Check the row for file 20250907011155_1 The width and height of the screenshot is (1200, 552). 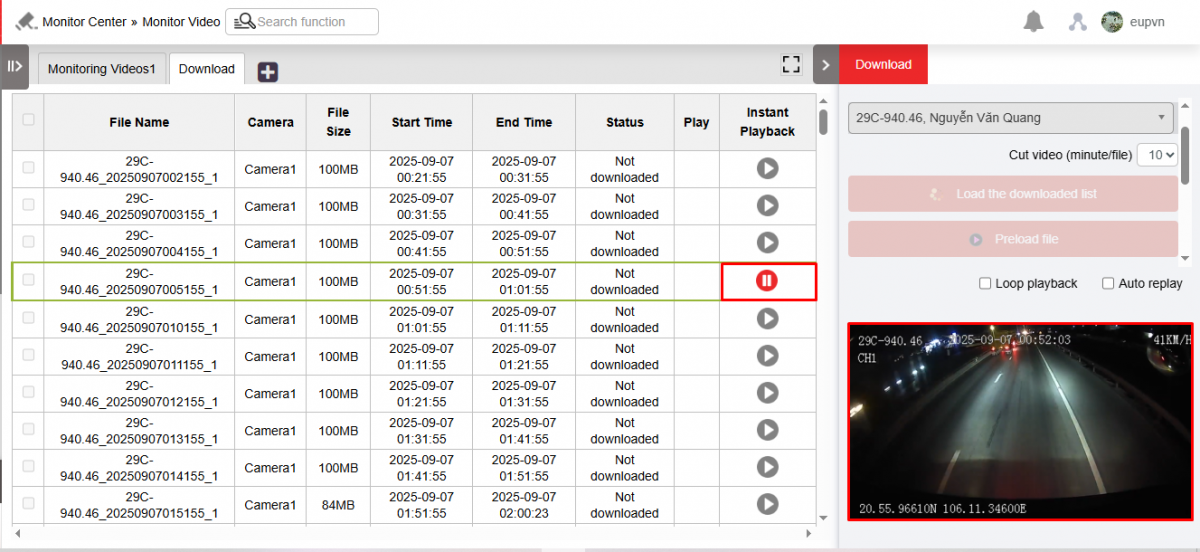tap(28, 354)
